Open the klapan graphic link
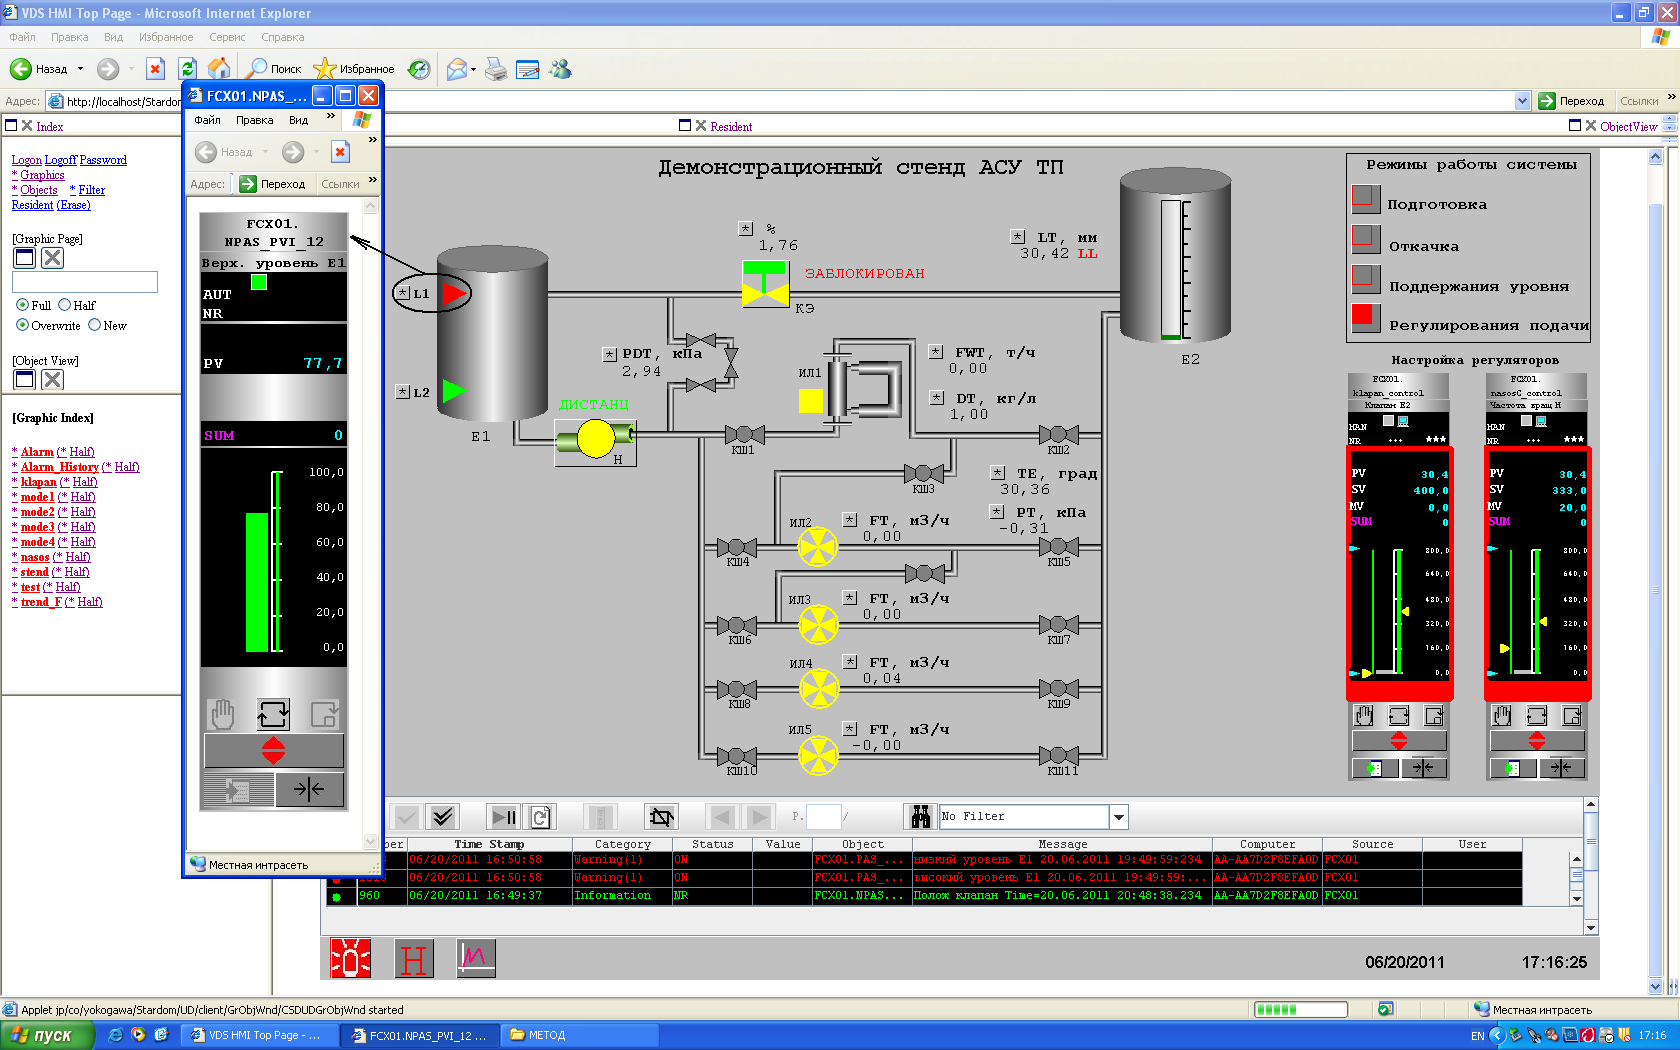The height and width of the screenshot is (1050, 1680). coord(39,482)
